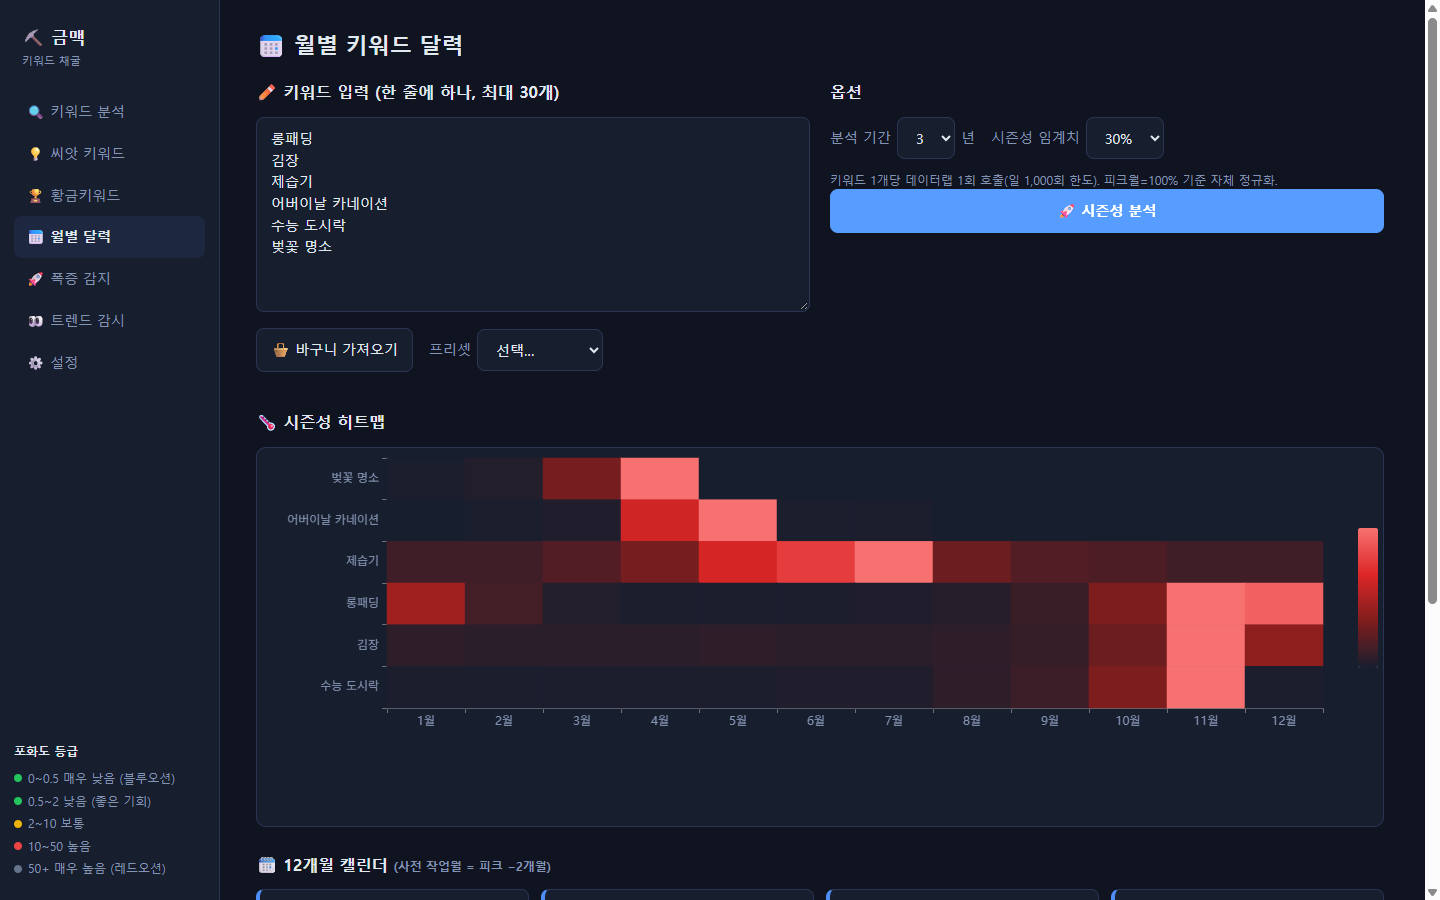The image size is (1440, 900).
Task: Click the 50+ 매우 높음 (레드오션) legend entry
Action: [x=90, y=868]
